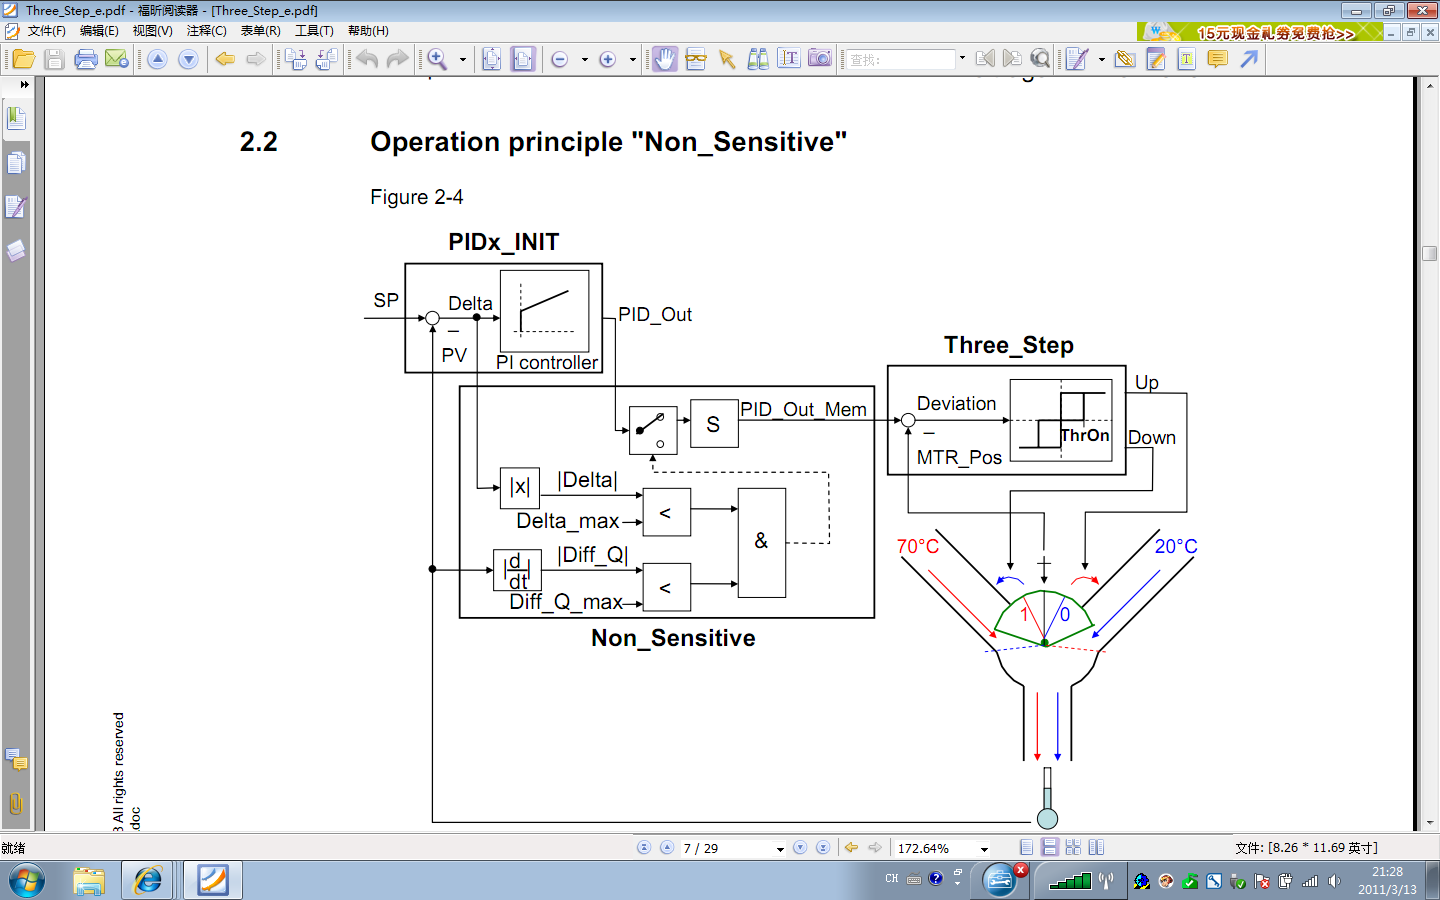Open the find field dropdown arrow
The width and height of the screenshot is (1440, 900).
962,59
